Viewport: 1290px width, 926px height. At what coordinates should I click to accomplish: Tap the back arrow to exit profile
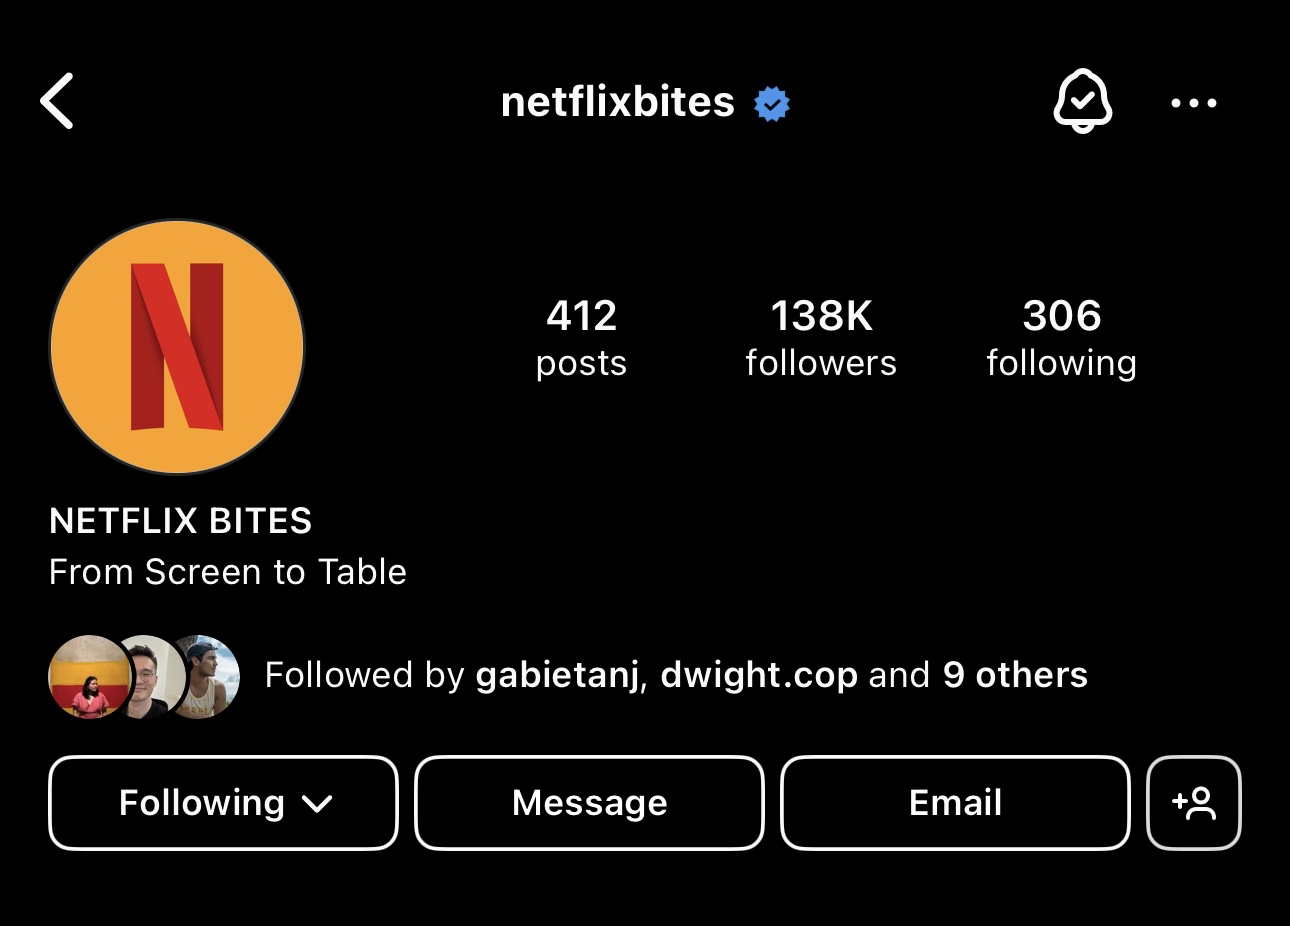pyautogui.click(x=57, y=101)
